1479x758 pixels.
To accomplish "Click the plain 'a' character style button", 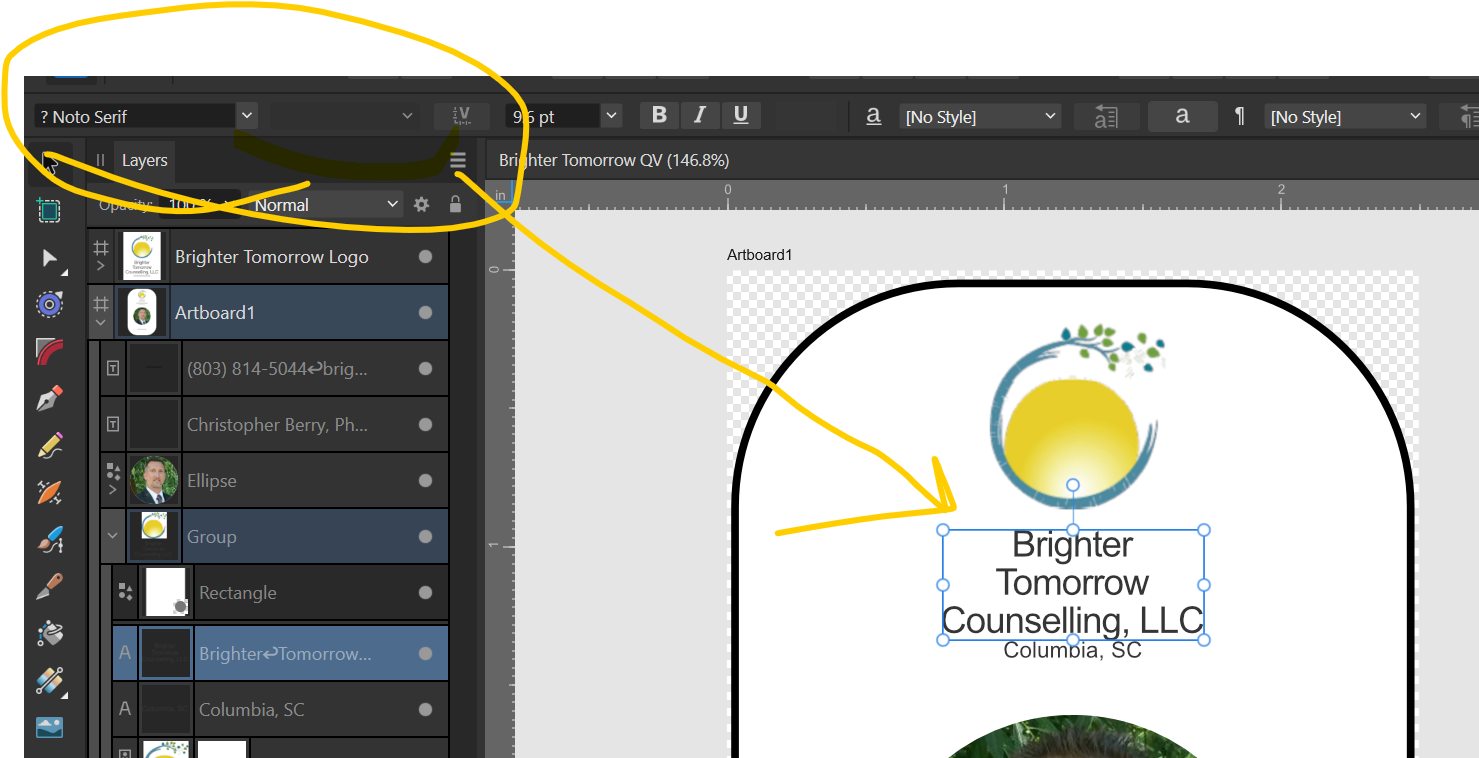I will coord(1182,116).
